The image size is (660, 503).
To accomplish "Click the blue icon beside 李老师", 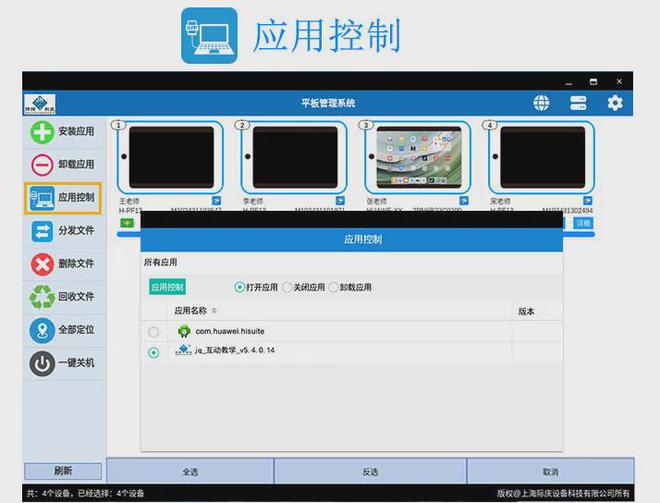I will [340, 200].
